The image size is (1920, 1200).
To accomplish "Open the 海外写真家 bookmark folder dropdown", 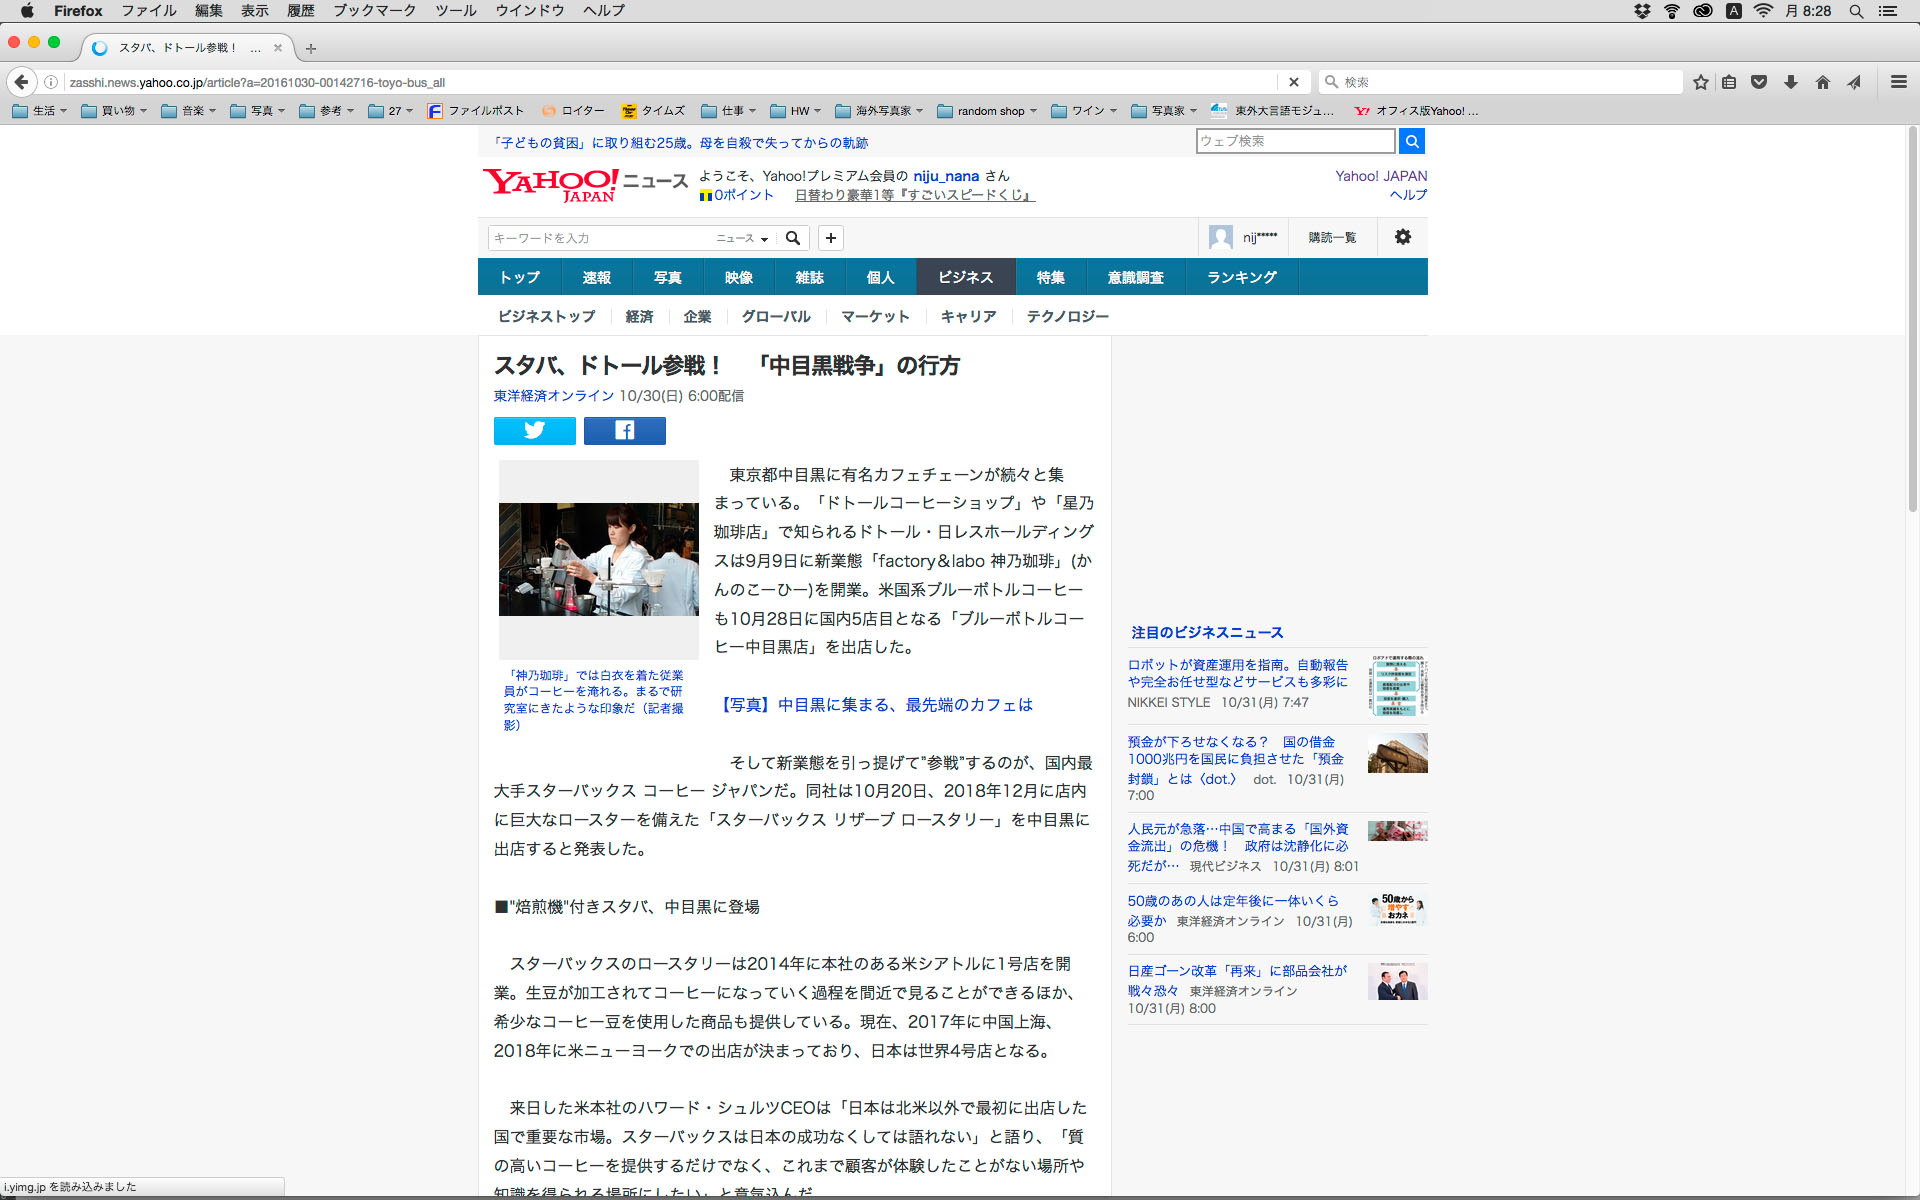I will [x=879, y=111].
